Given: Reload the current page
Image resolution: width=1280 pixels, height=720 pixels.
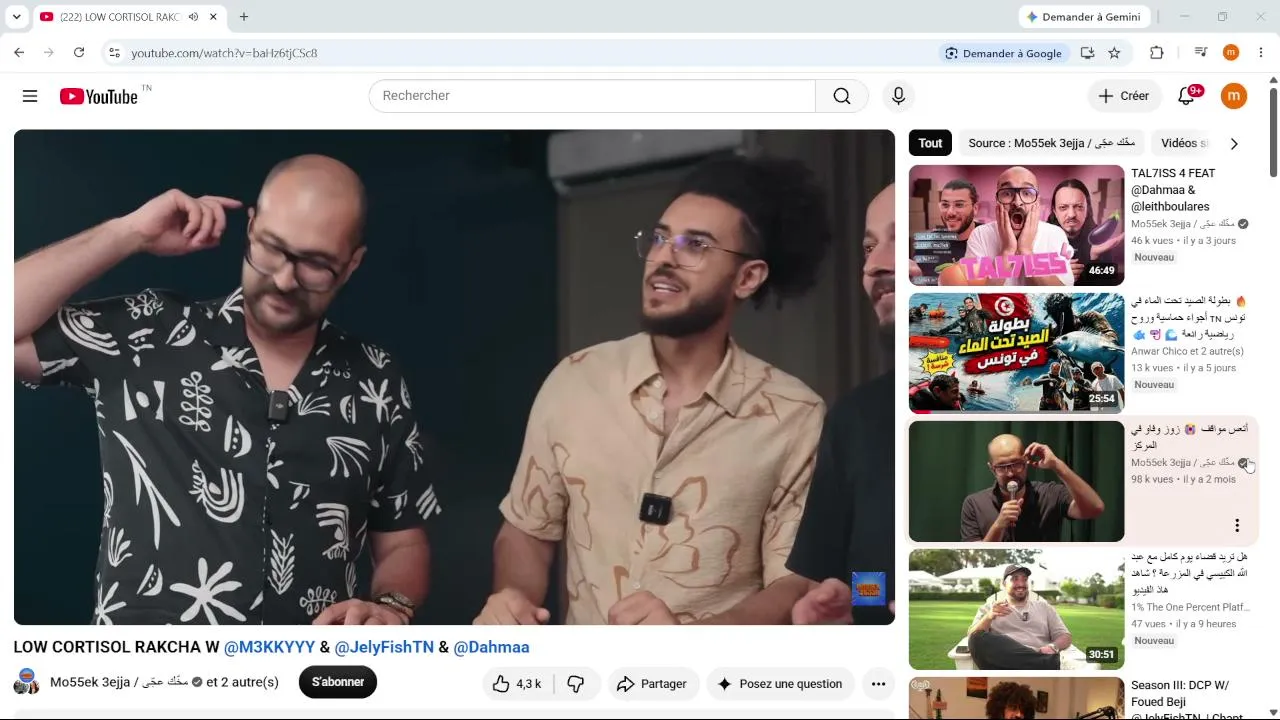Looking at the screenshot, I should 79,53.
